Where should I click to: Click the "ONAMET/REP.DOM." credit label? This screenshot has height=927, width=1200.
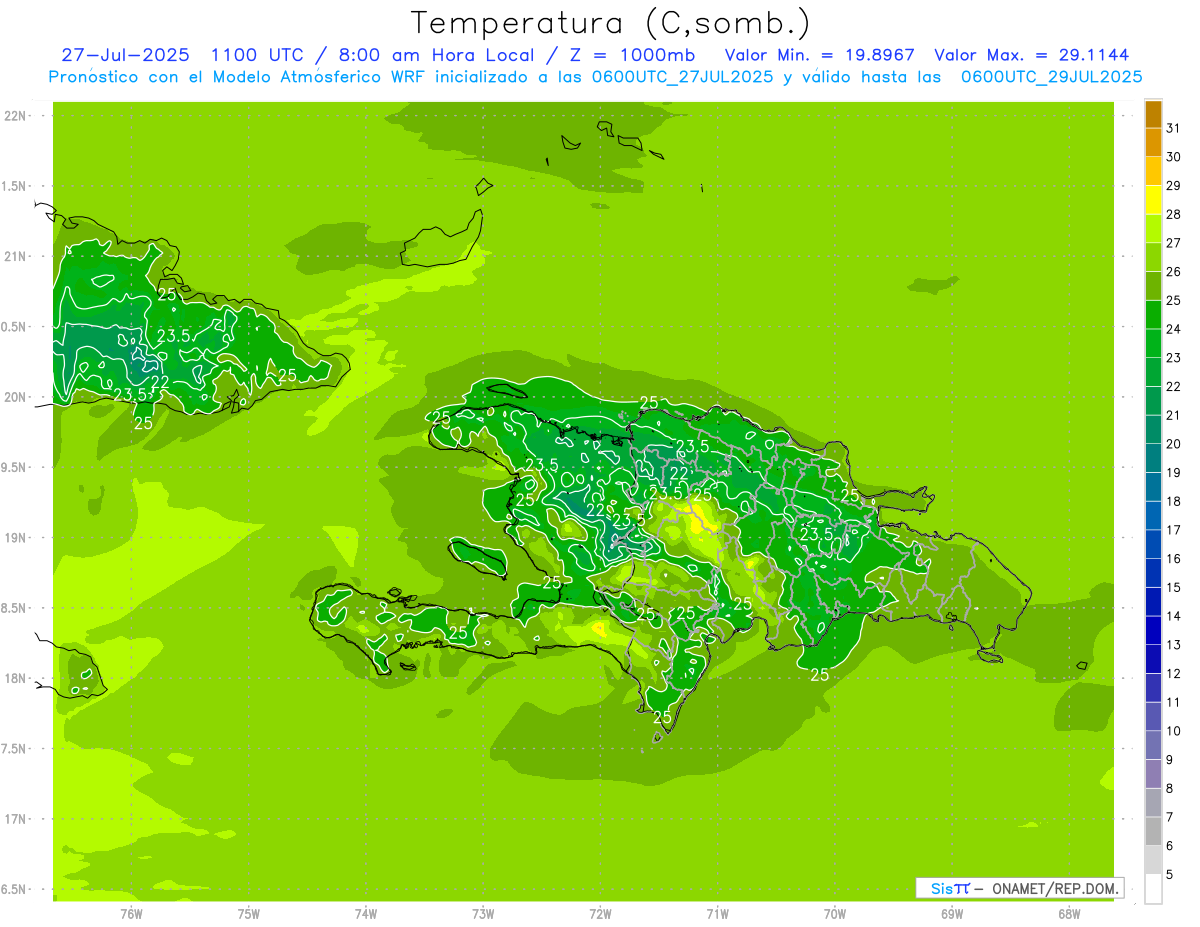pyautogui.click(x=1055, y=888)
